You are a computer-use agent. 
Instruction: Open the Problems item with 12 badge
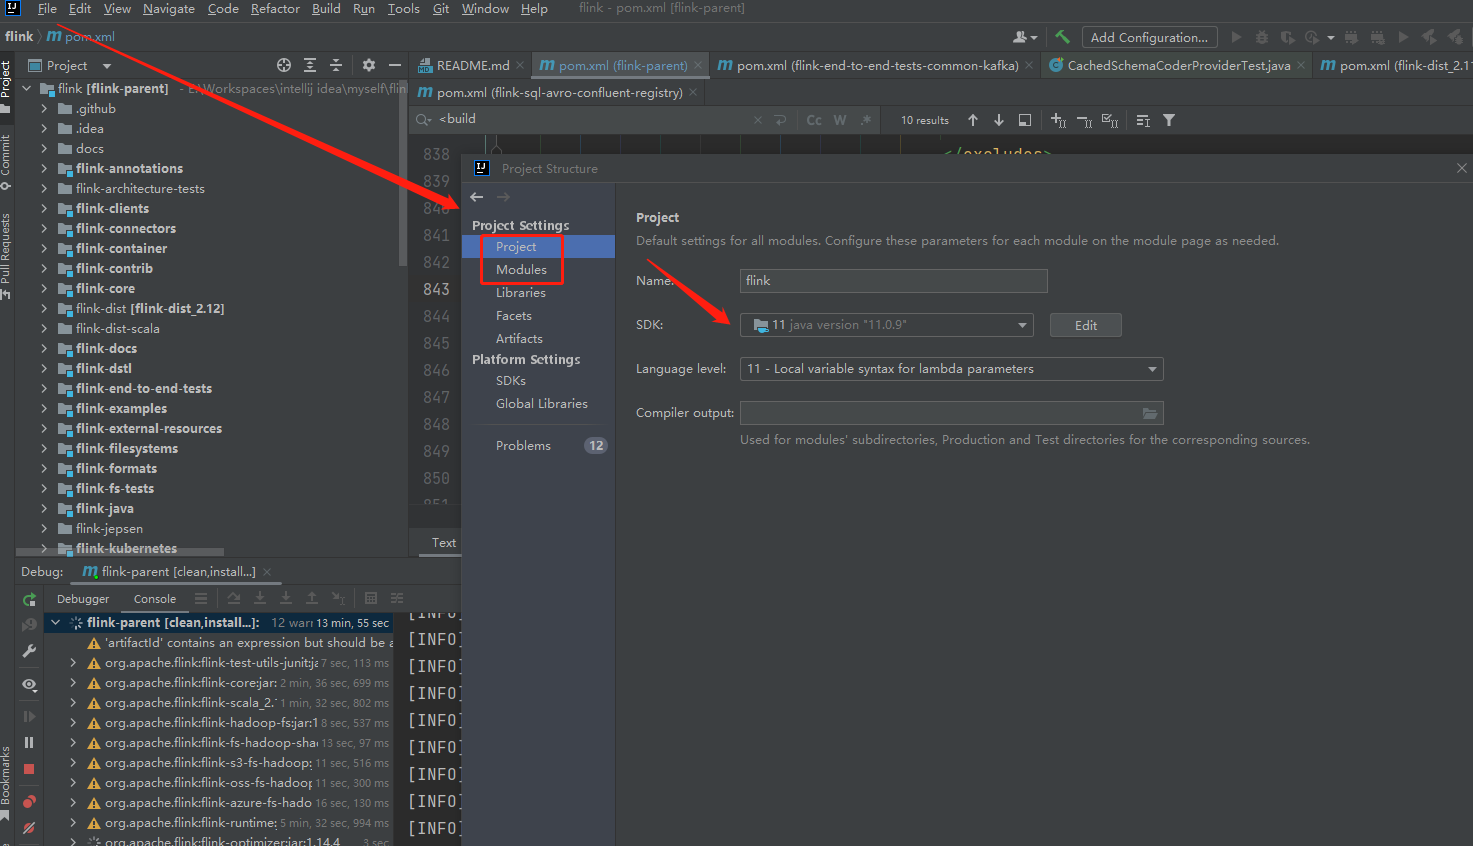538,446
